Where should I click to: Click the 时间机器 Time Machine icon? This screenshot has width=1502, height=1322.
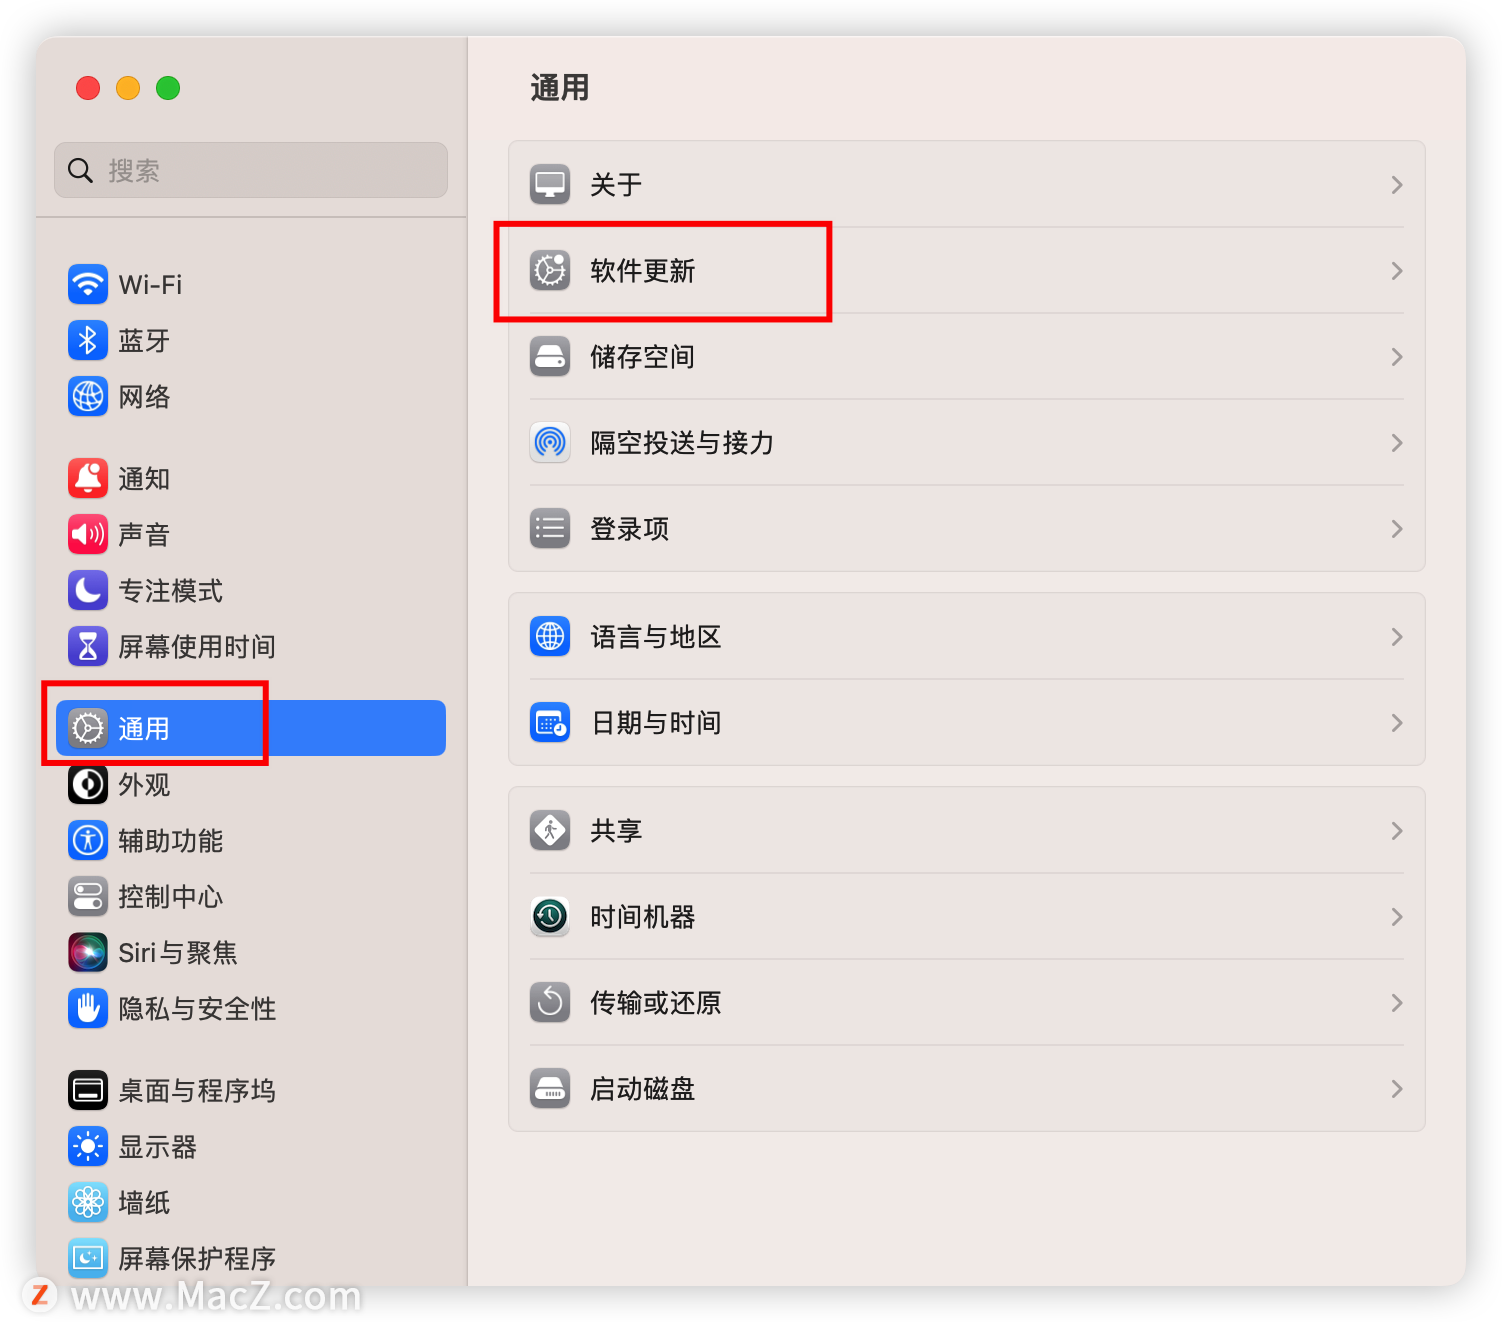coord(550,916)
